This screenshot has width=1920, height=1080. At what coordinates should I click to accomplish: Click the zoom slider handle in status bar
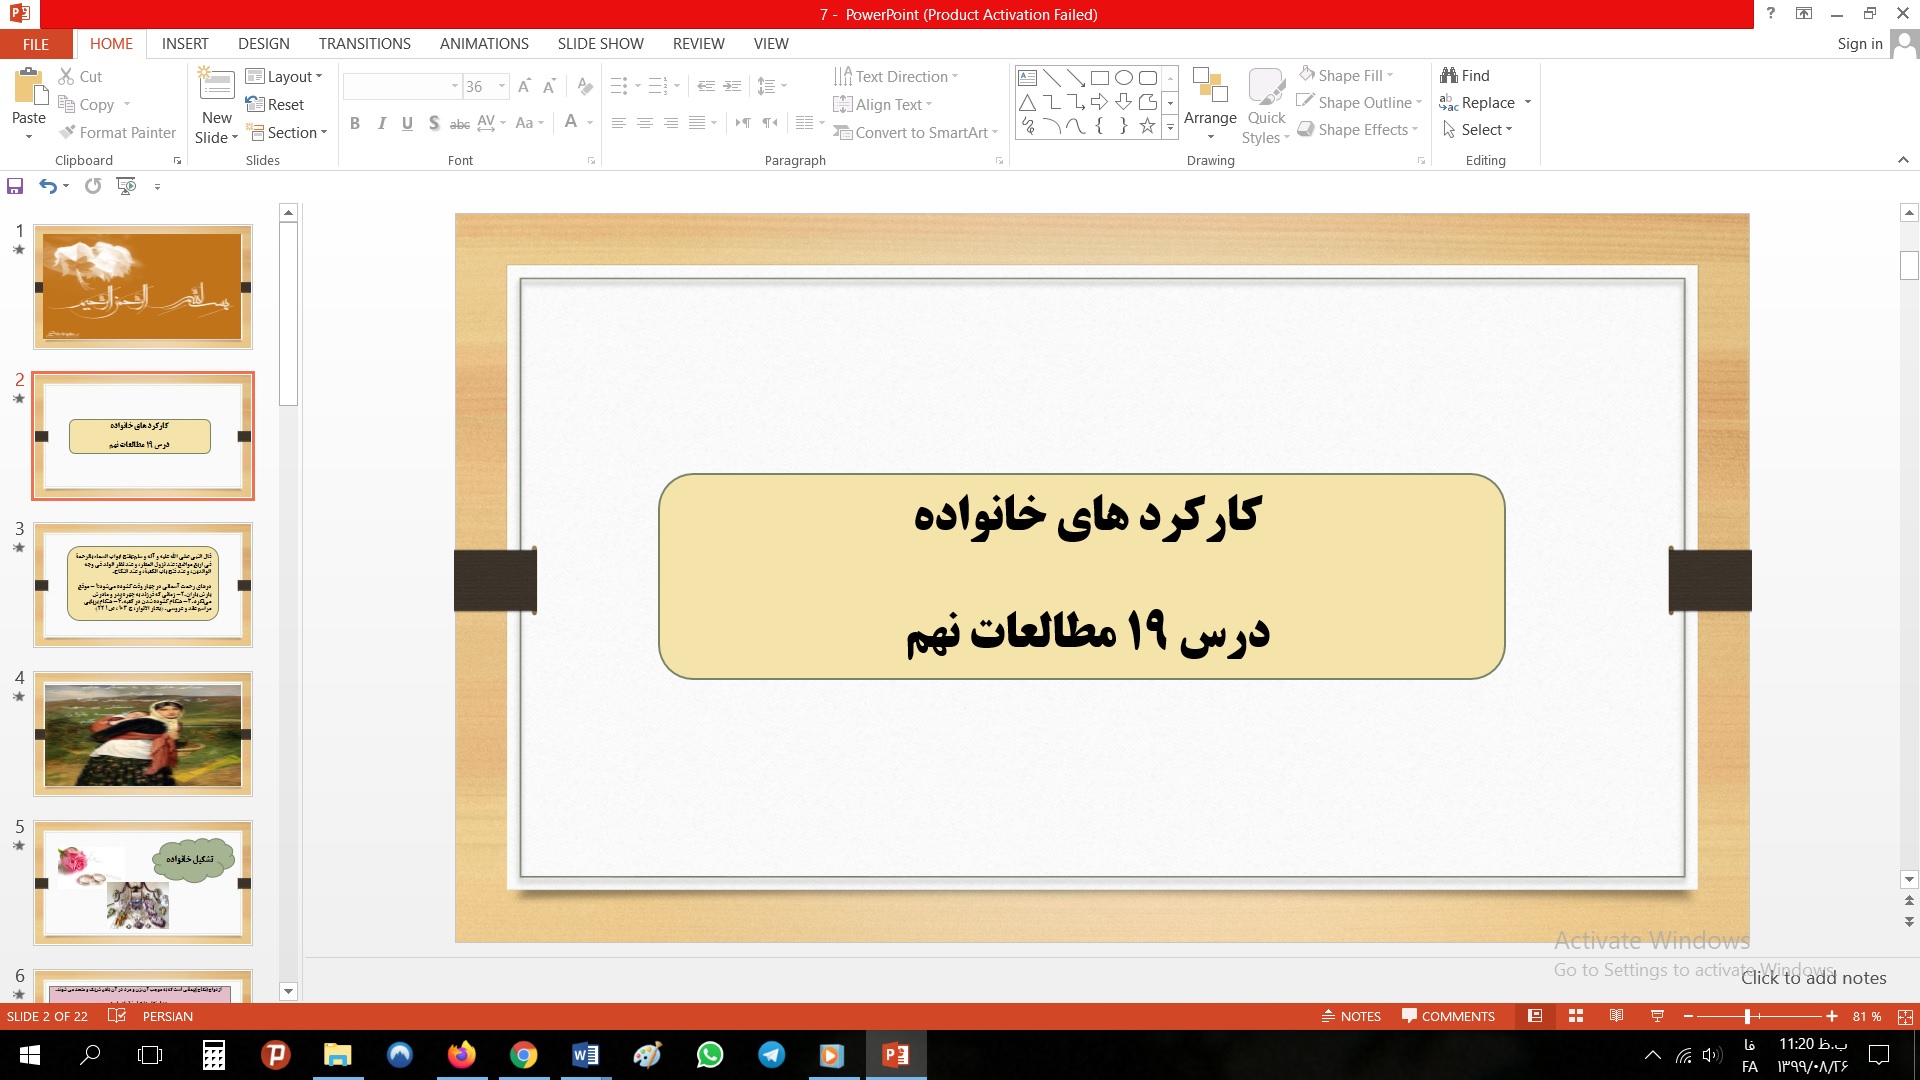point(1747,1016)
